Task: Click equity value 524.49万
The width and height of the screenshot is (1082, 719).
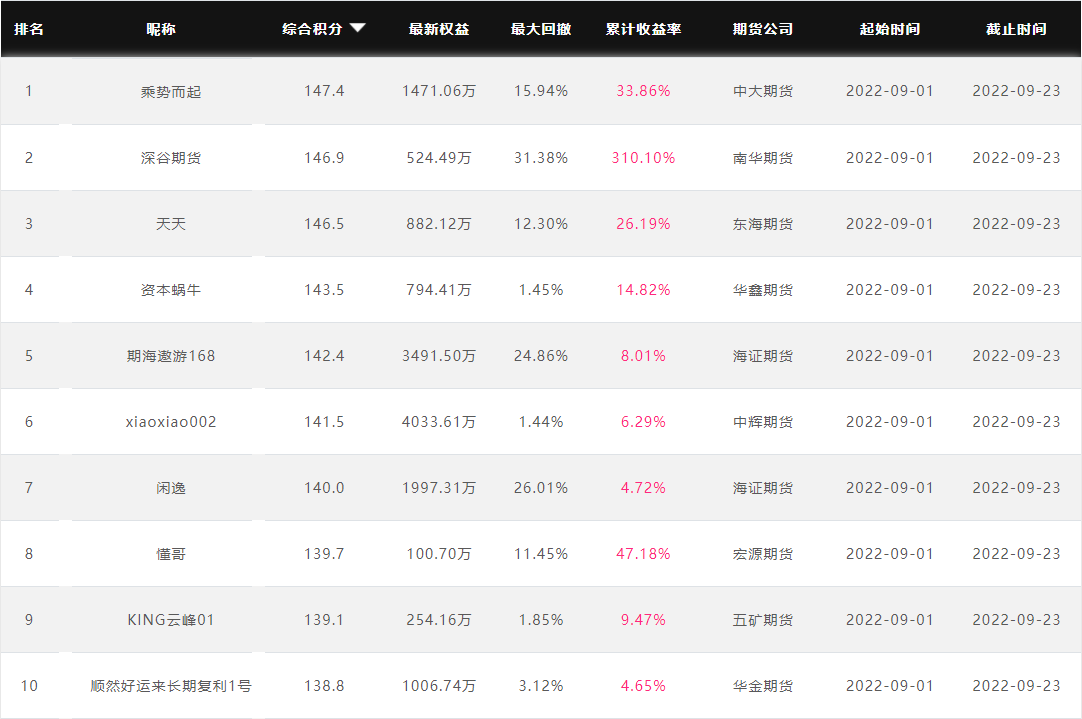Action: point(439,158)
